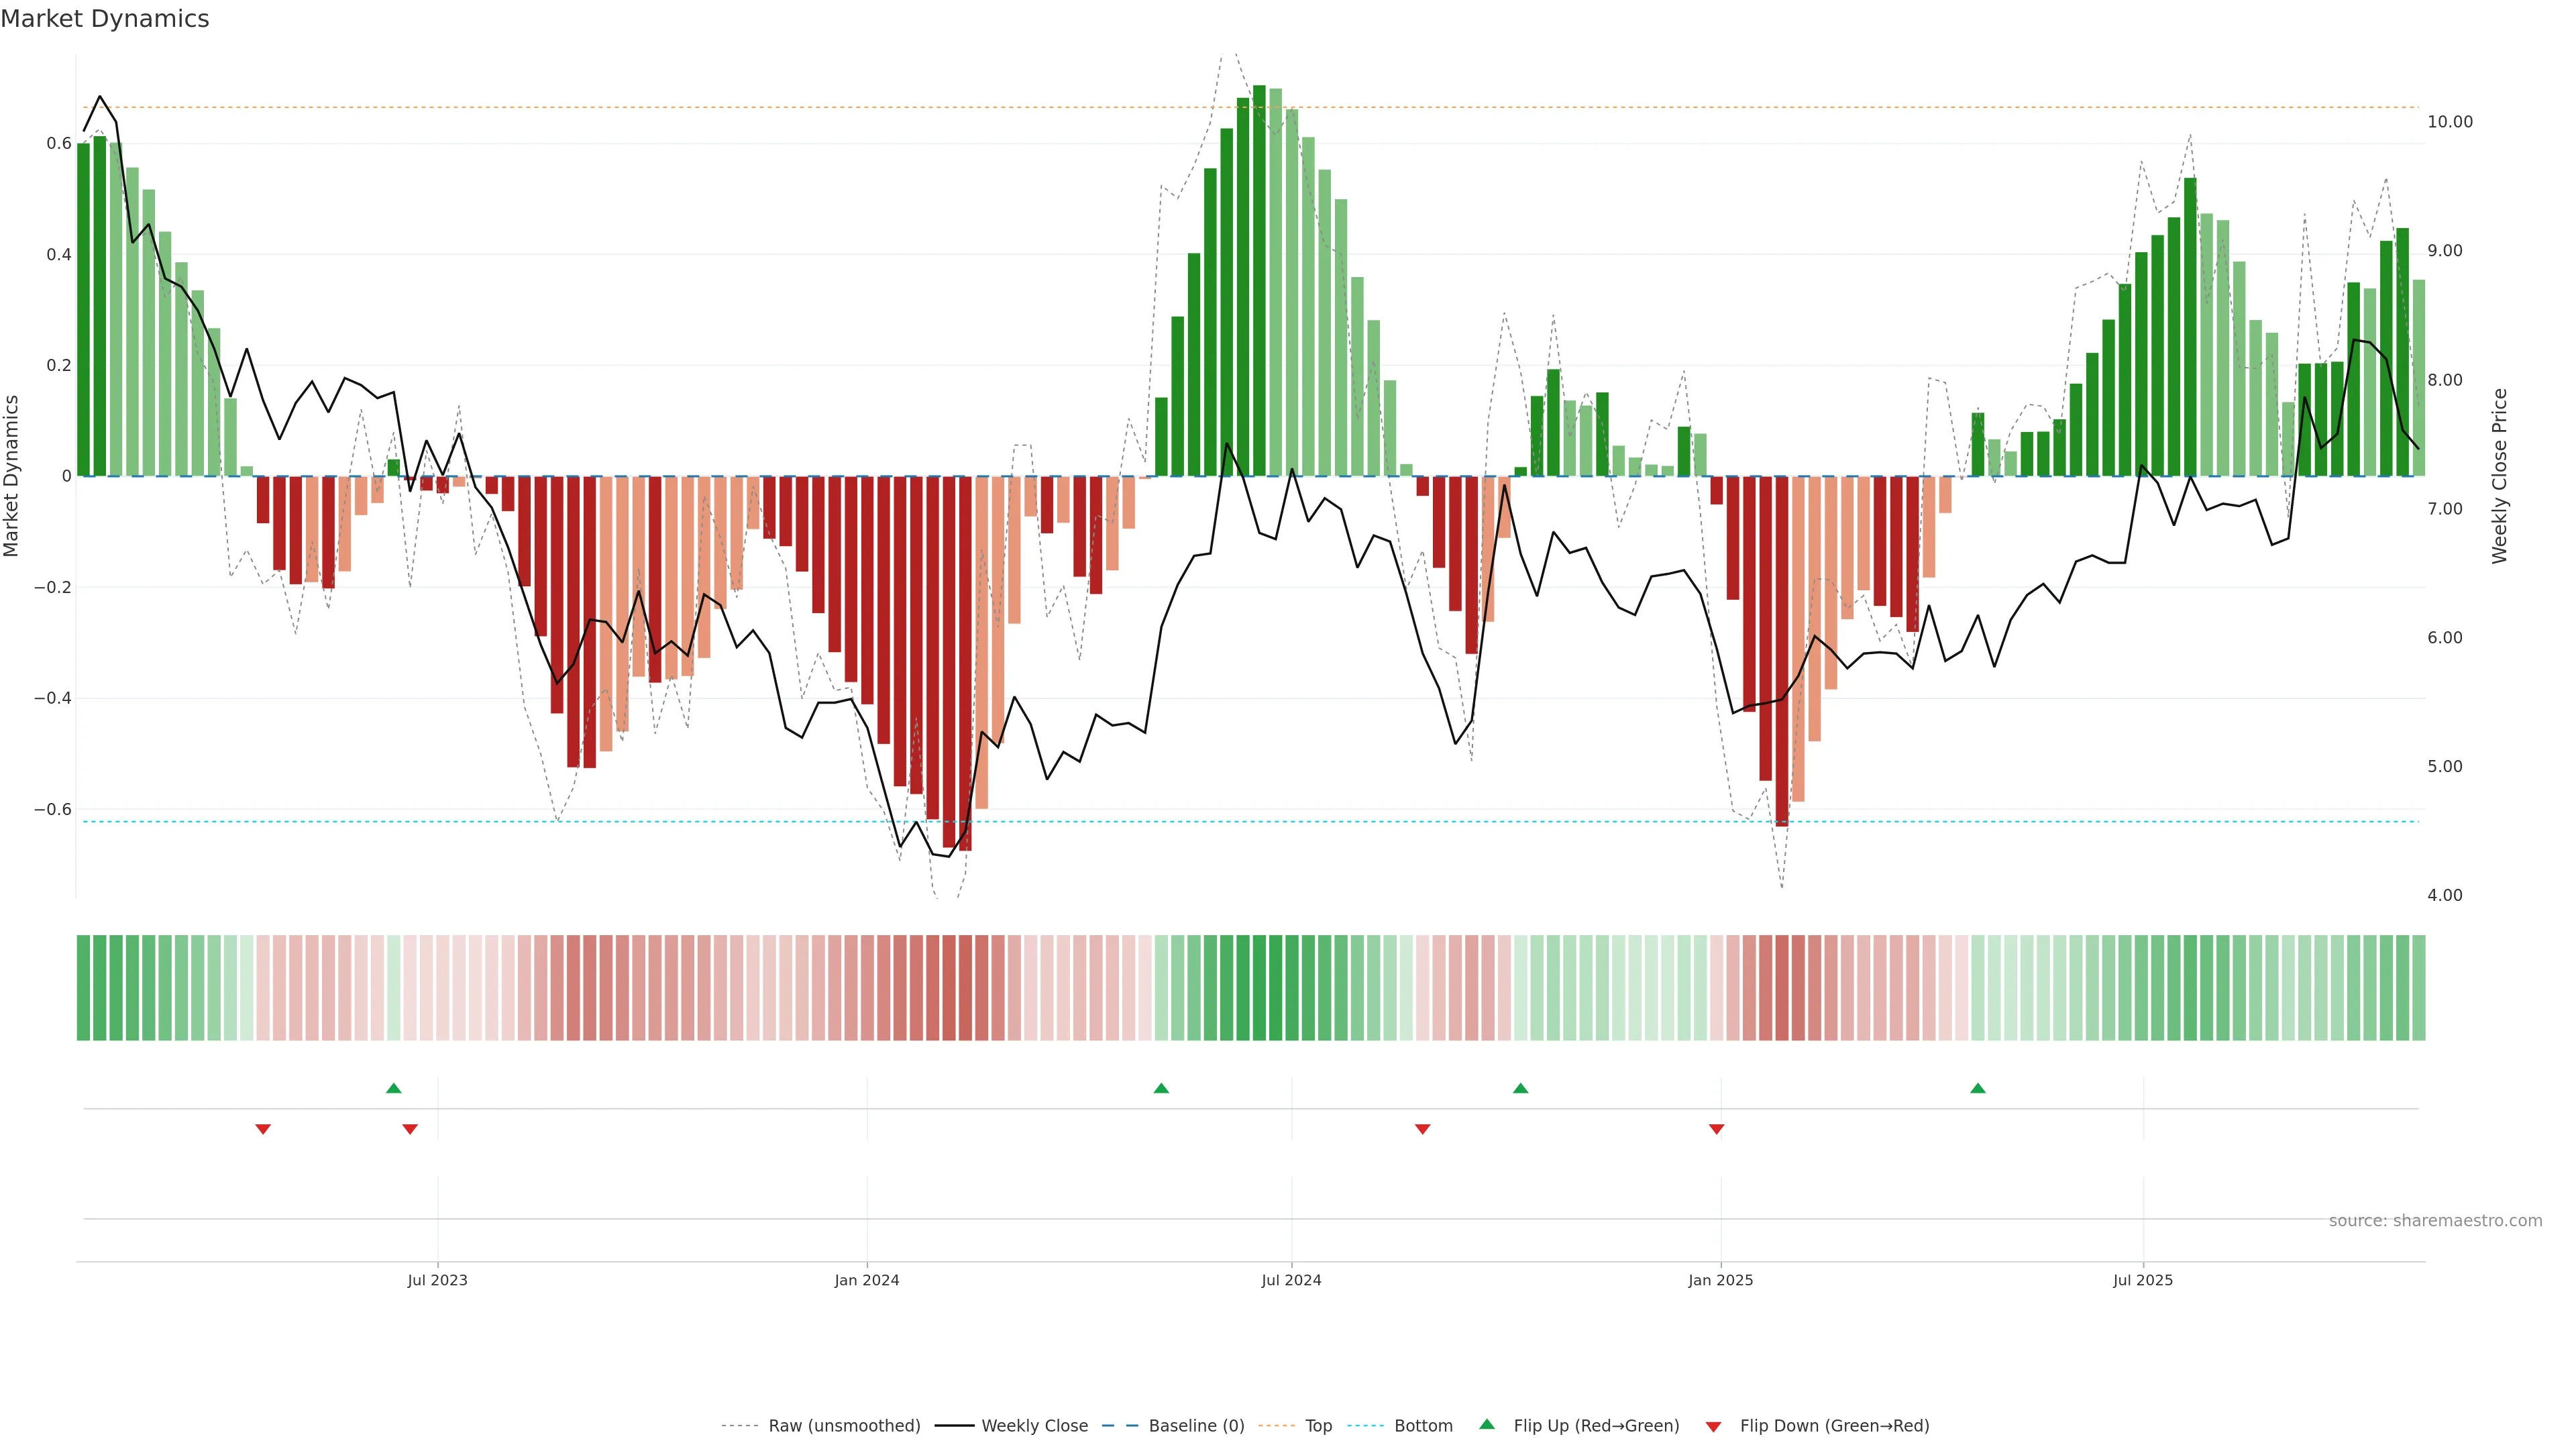This screenshot has width=2576, height=1449.
Task: Click the Weekly Close Price axis title
Action: pos(2500,476)
